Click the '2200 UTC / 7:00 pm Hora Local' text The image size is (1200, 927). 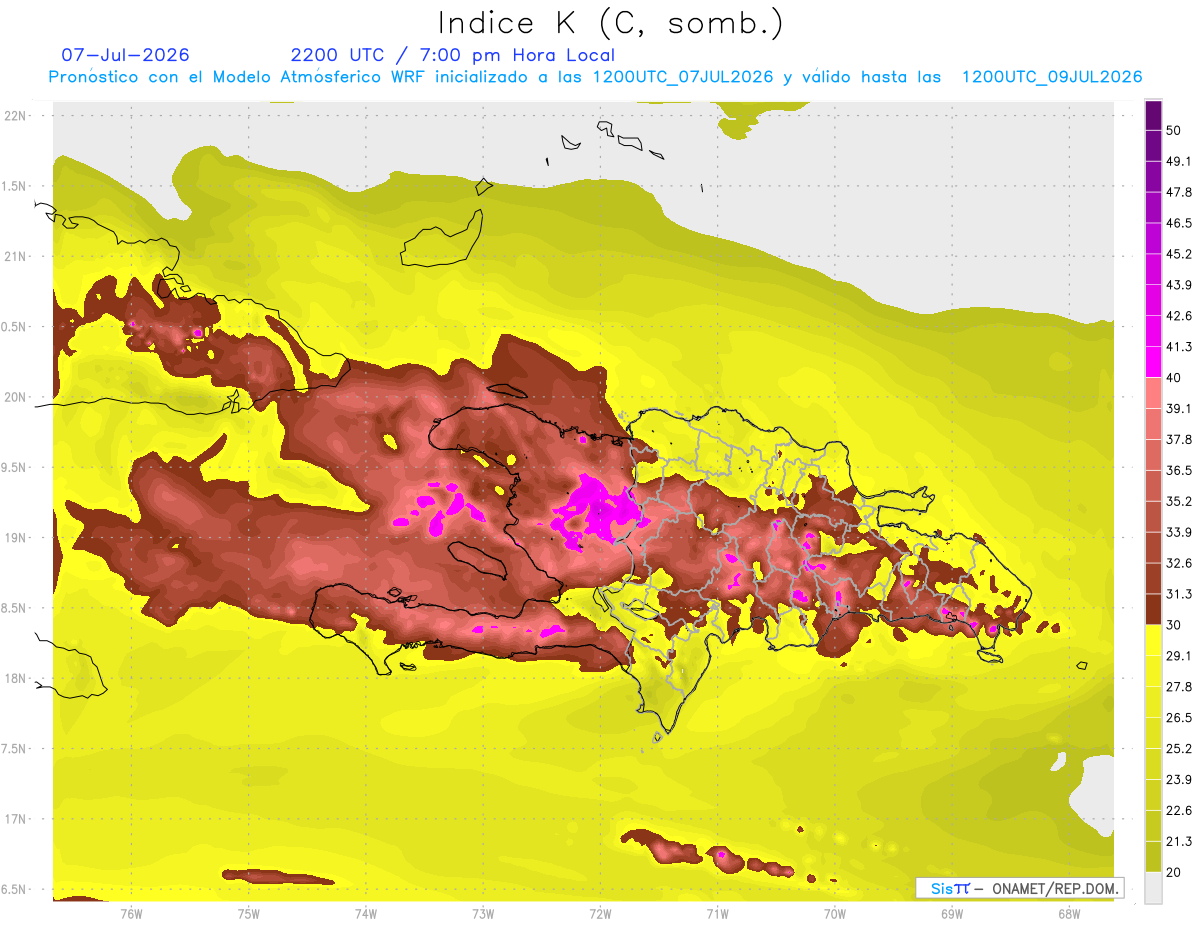pos(453,55)
